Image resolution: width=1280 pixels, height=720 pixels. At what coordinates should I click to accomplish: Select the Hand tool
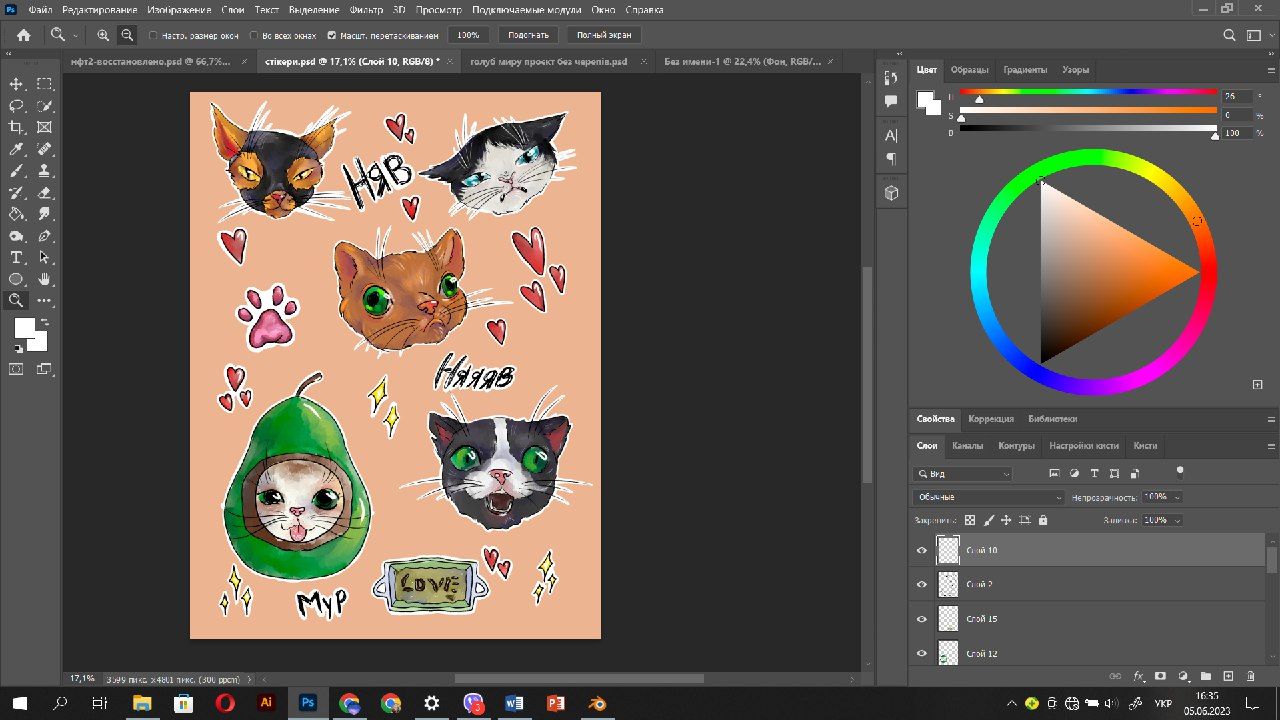coord(44,279)
